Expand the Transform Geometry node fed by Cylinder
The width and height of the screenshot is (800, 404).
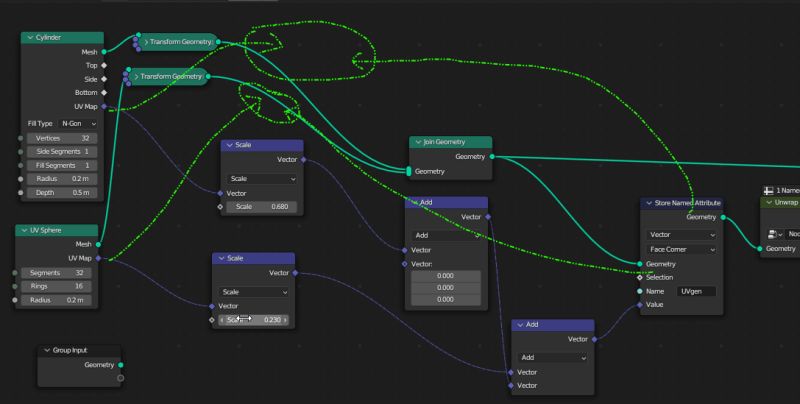point(146,42)
